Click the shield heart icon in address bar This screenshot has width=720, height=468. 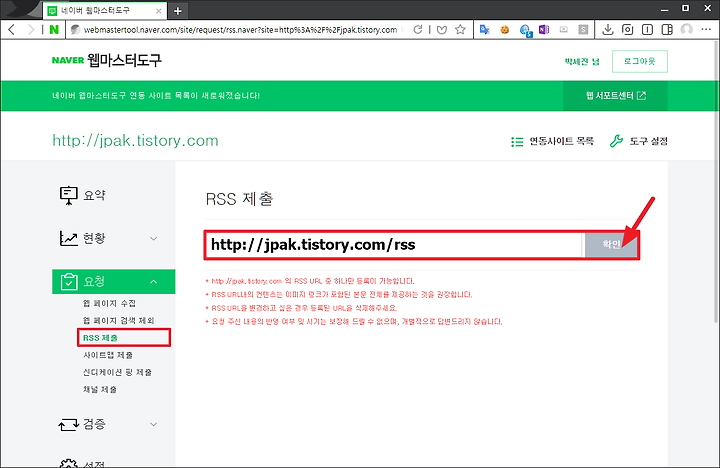pos(442,30)
